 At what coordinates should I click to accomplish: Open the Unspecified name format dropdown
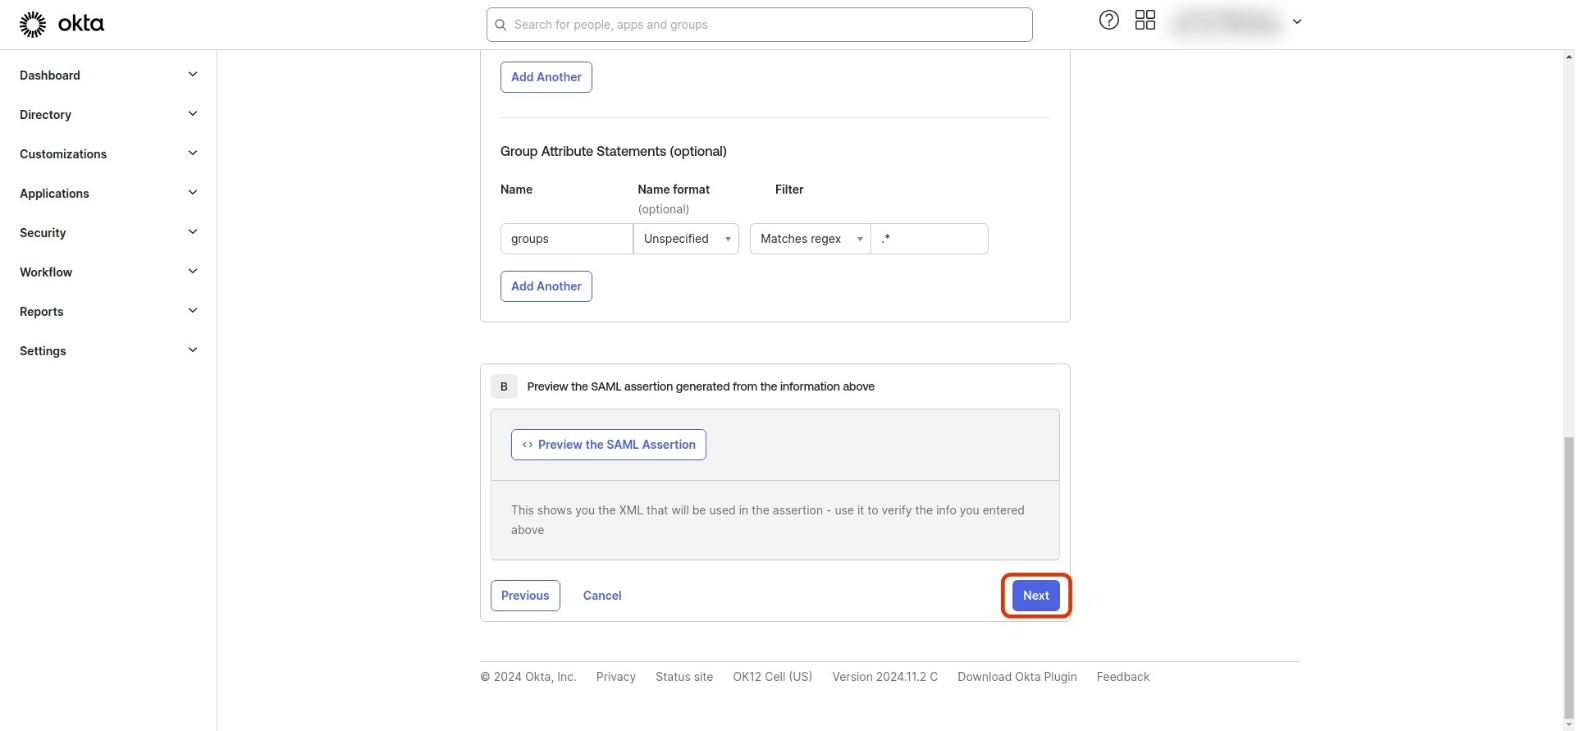tap(686, 239)
